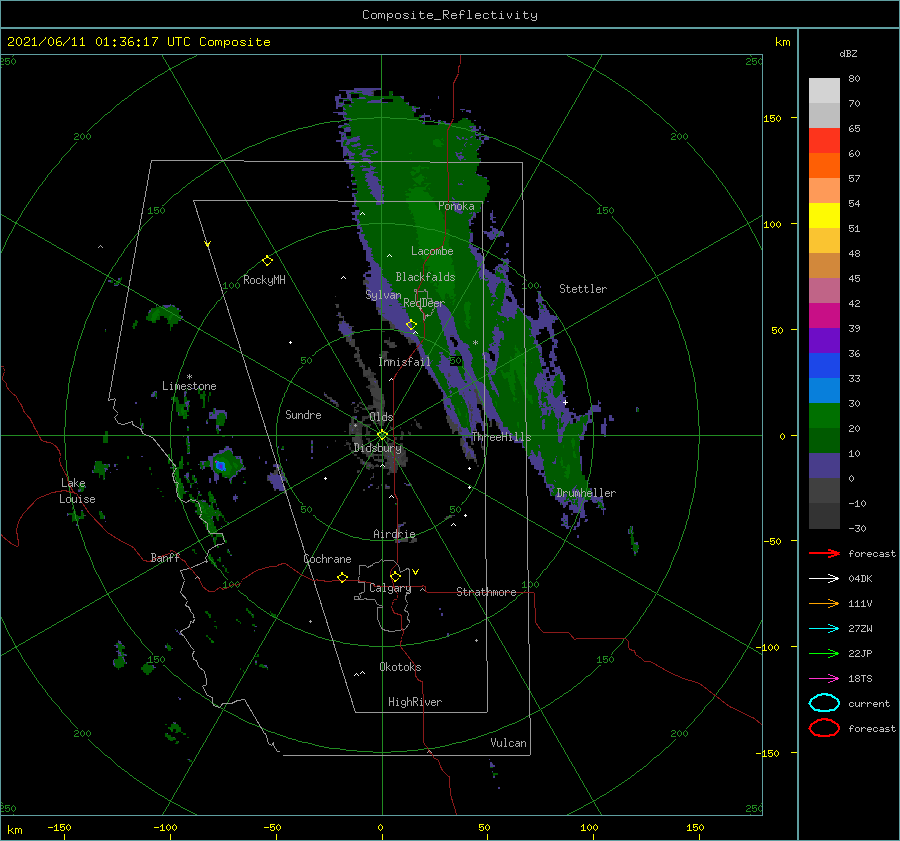Click the Drumheller city label
Image resolution: width=900 pixels, height=841 pixels.
tap(586, 493)
